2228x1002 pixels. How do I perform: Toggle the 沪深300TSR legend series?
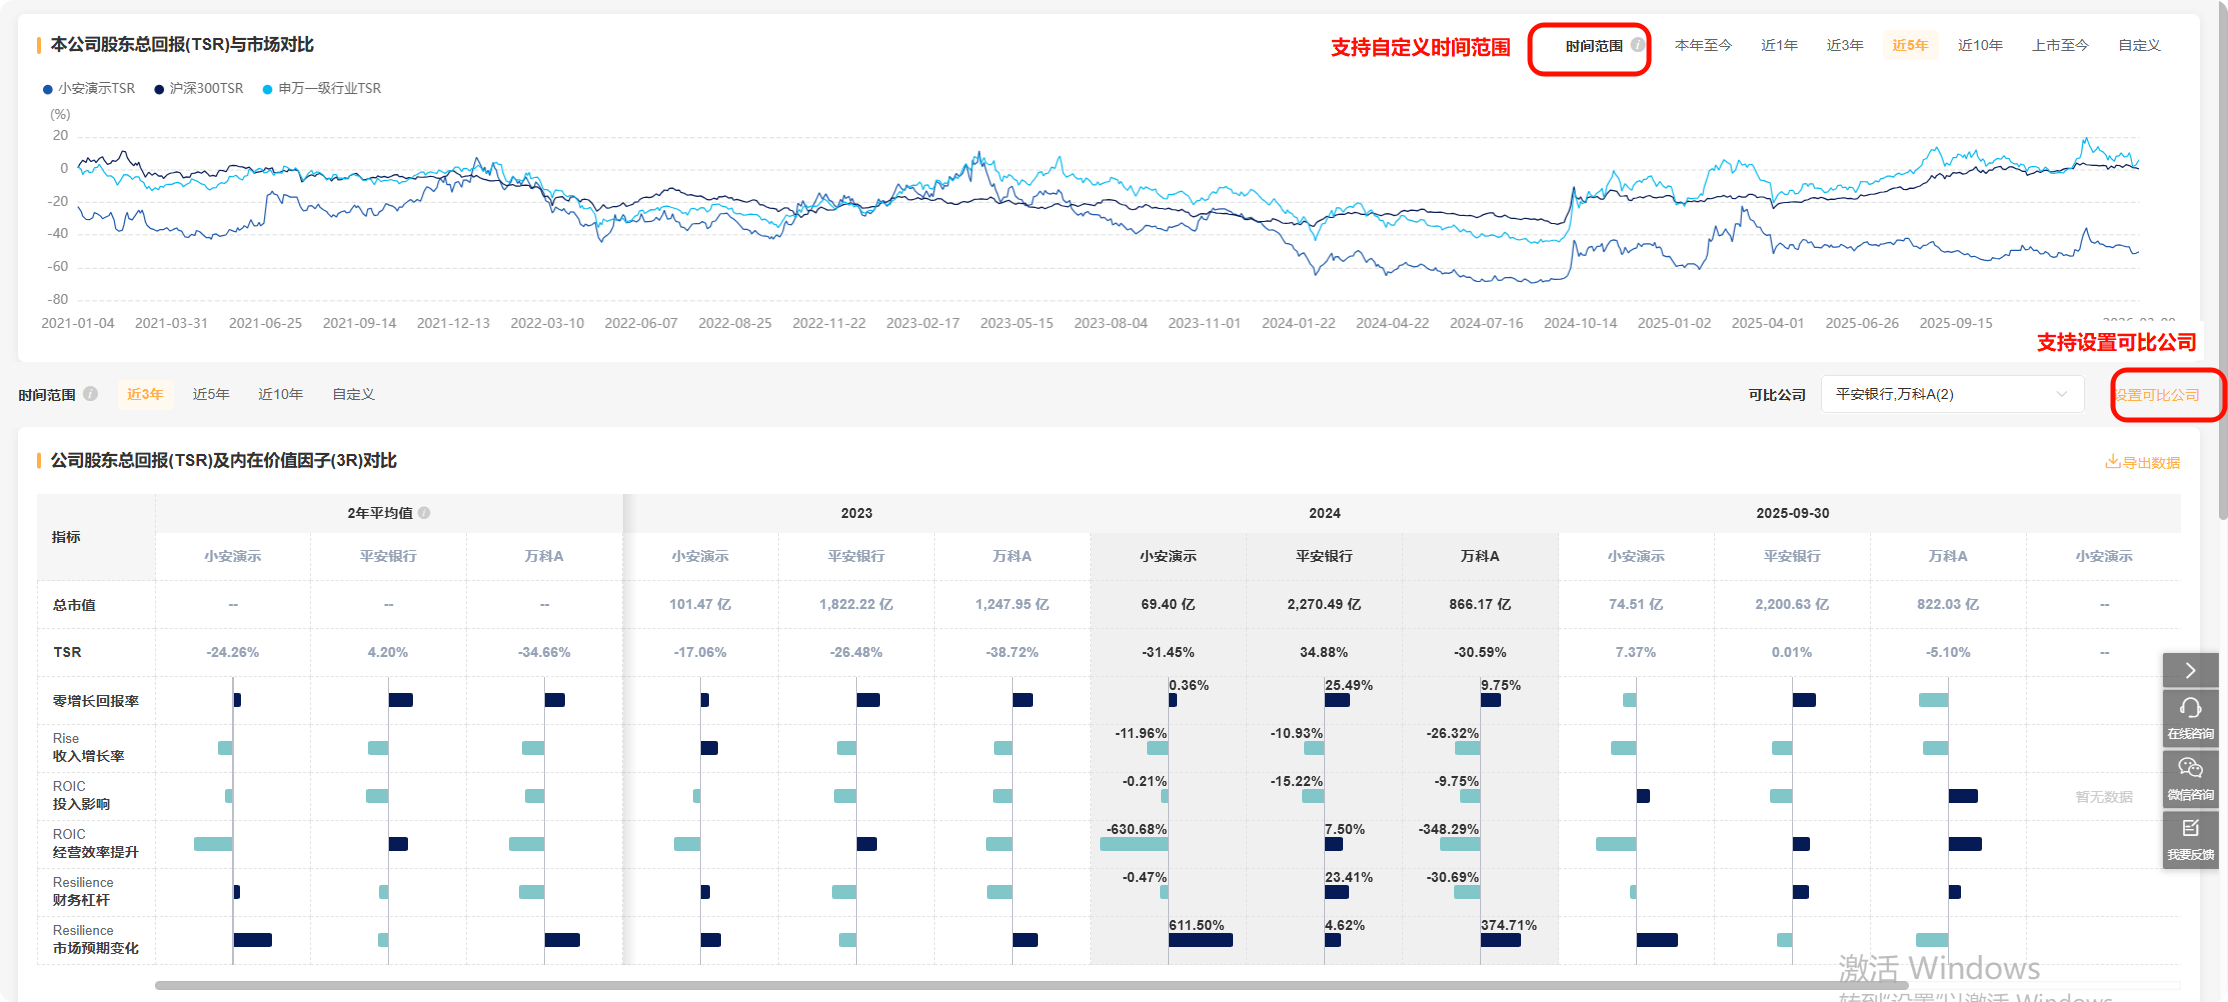click(x=199, y=89)
